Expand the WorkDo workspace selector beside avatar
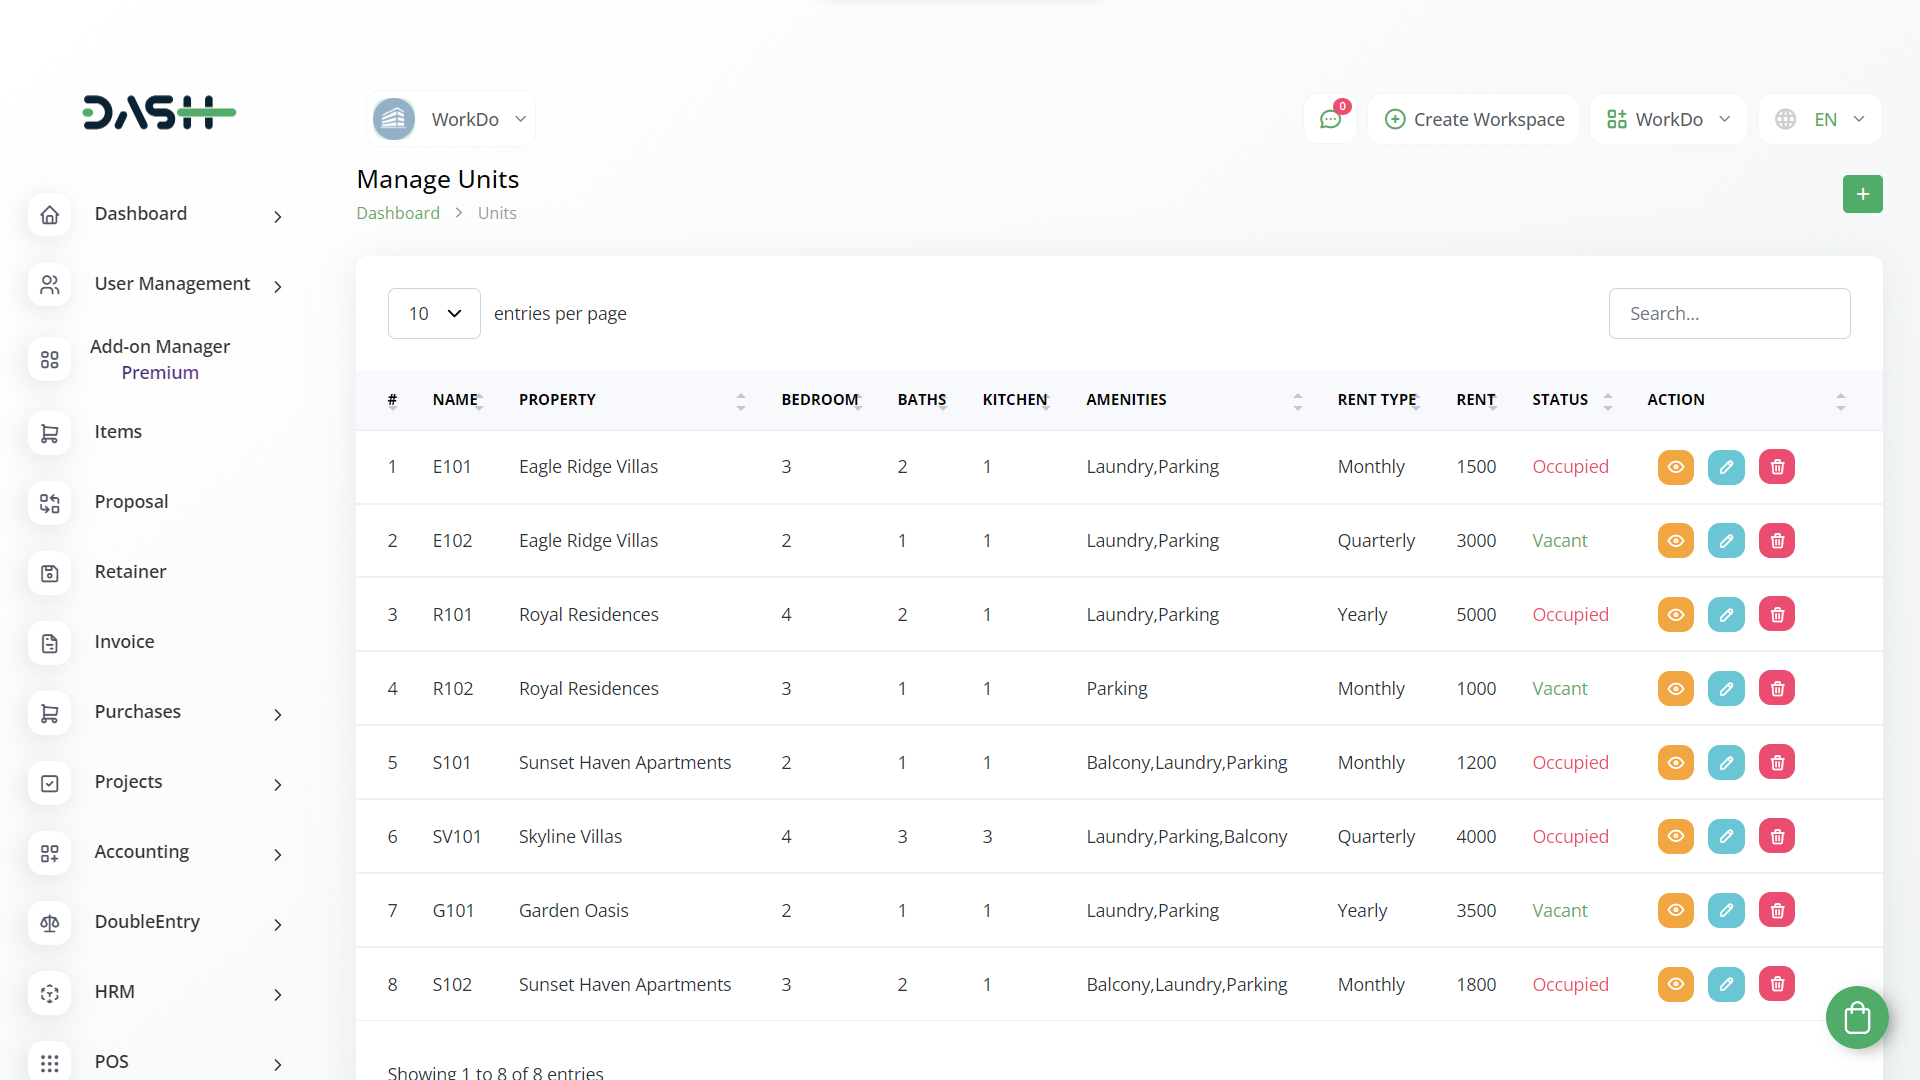The height and width of the screenshot is (1080, 1920). point(452,120)
